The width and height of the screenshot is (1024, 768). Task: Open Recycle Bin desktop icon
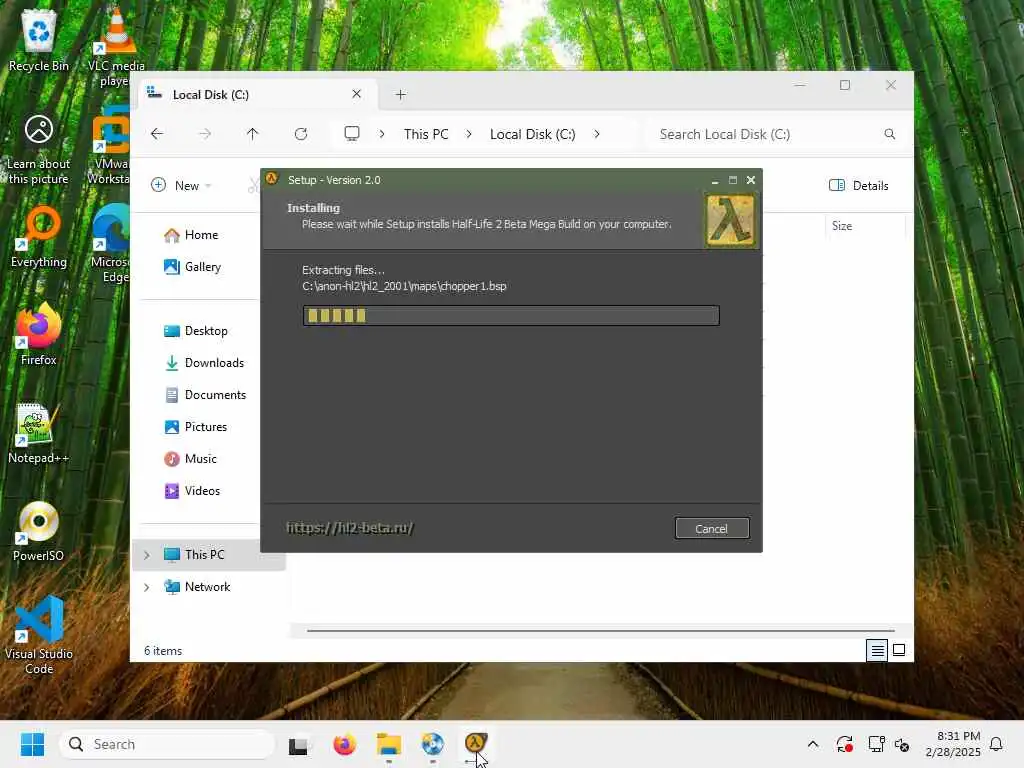tap(39, 38)
